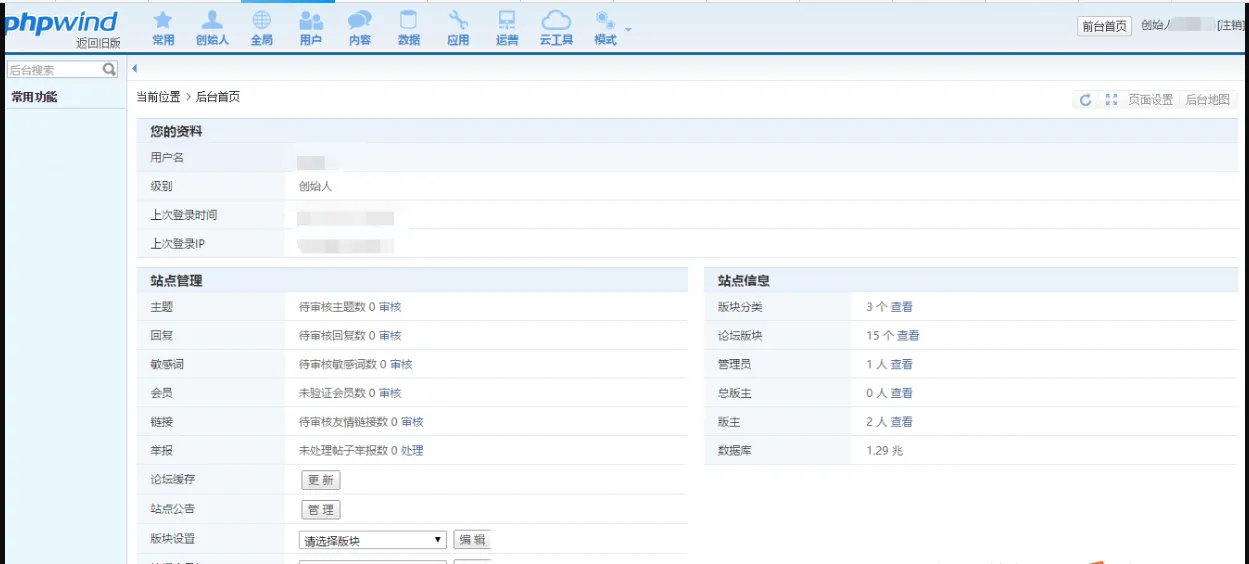The height and width of the screenshot is (564, 1249).
Task: Click the search magnifier icon
Action: (110, 70)
